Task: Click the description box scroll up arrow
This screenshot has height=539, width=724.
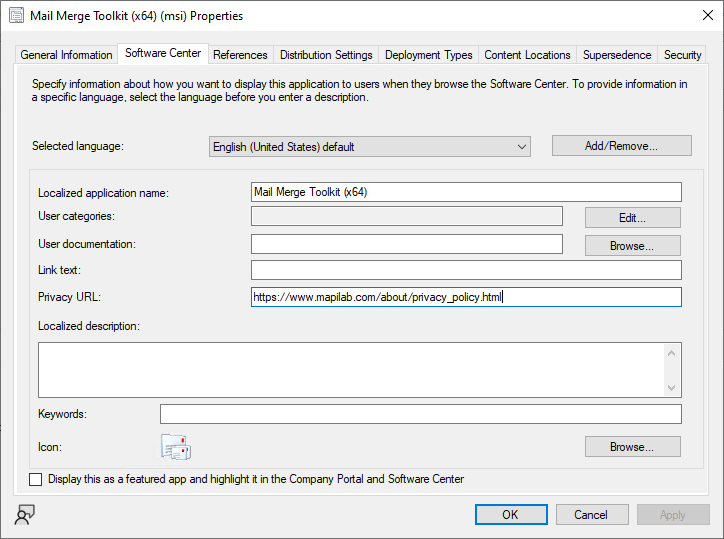Action: click(671, 353)
